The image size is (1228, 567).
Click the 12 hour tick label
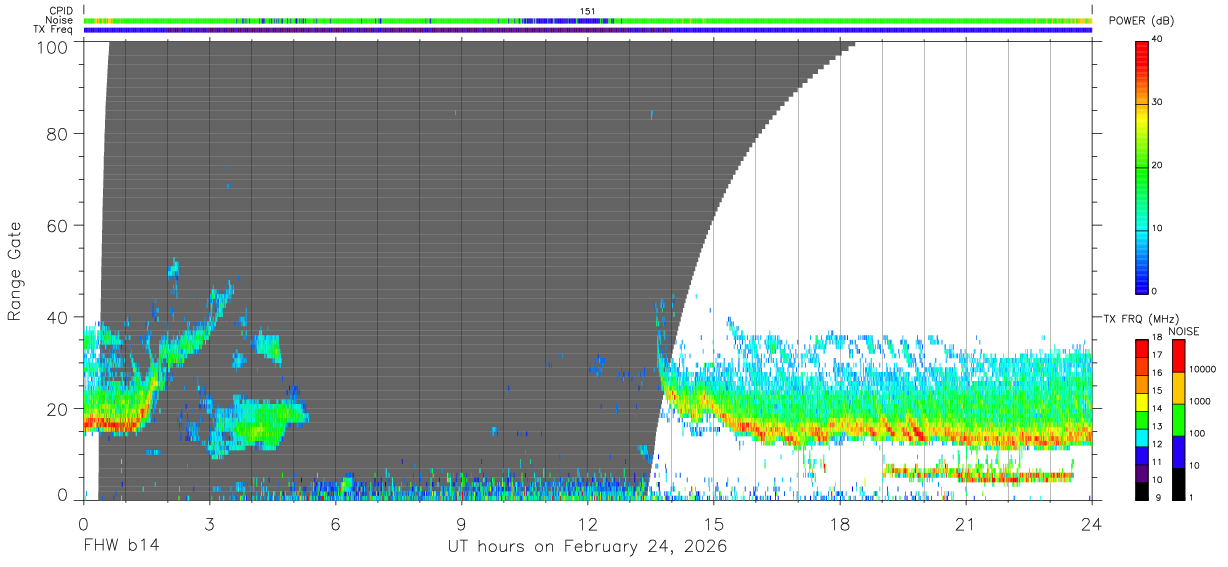pos(588,523)
